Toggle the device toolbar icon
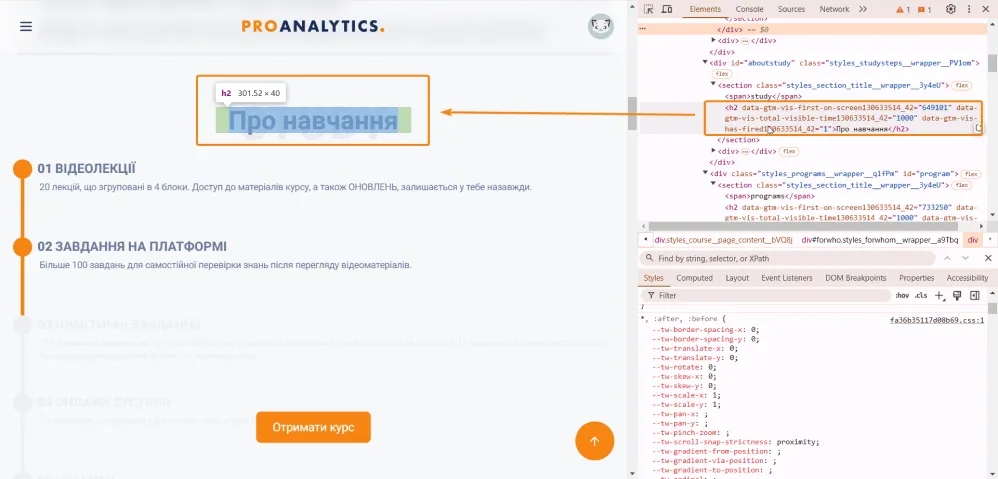998x479 pixels. coord(666,9)
